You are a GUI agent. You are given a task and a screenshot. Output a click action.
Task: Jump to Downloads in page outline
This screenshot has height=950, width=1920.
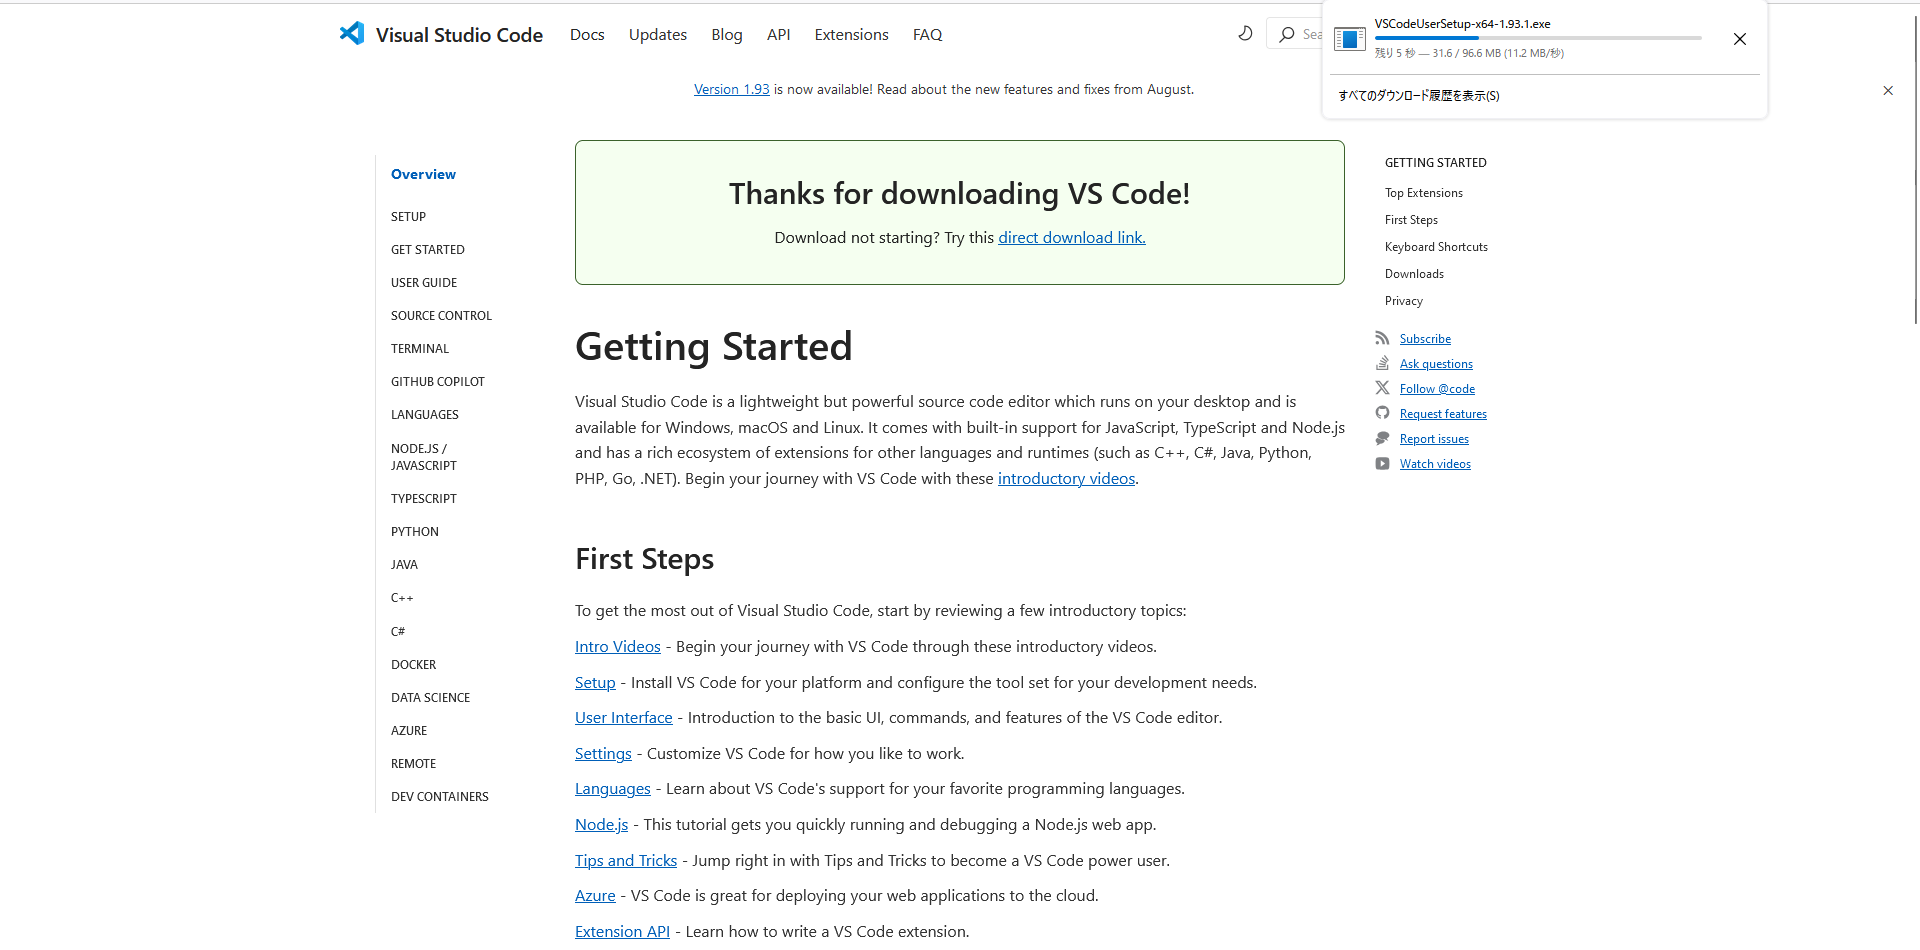[1414, 273]
